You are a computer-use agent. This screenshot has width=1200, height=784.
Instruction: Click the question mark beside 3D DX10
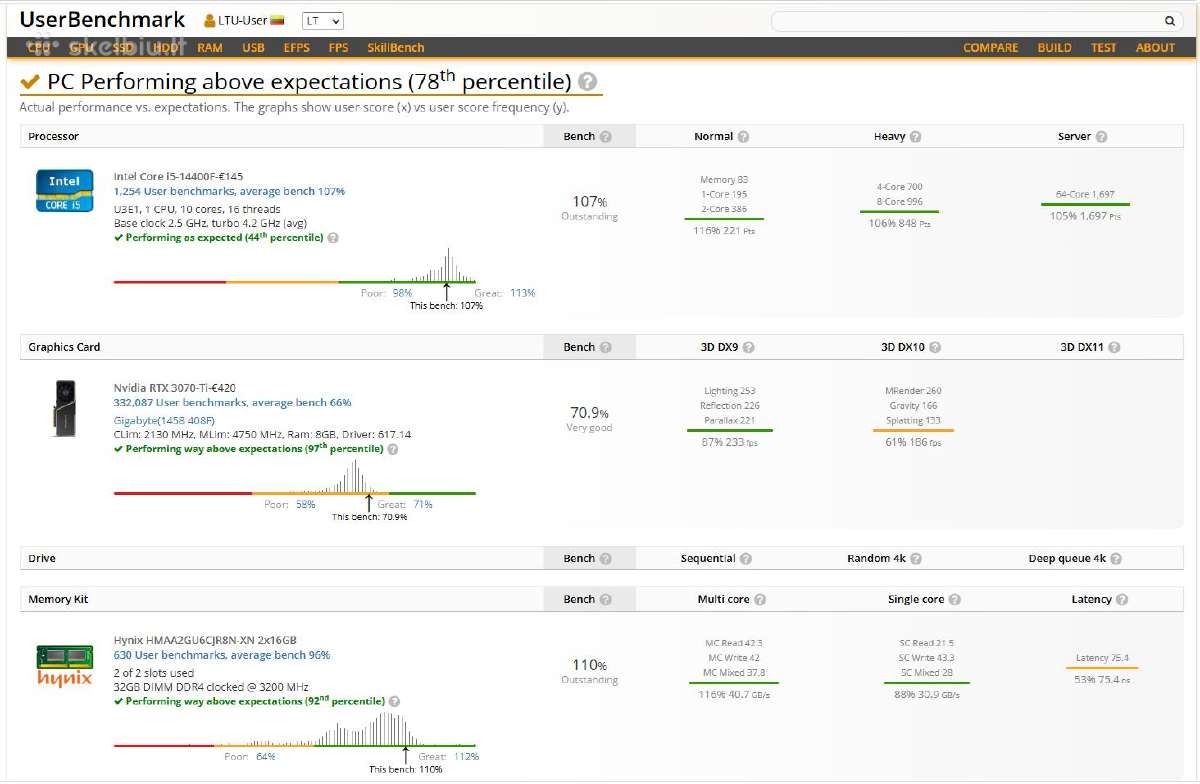(x=933, y=348)
